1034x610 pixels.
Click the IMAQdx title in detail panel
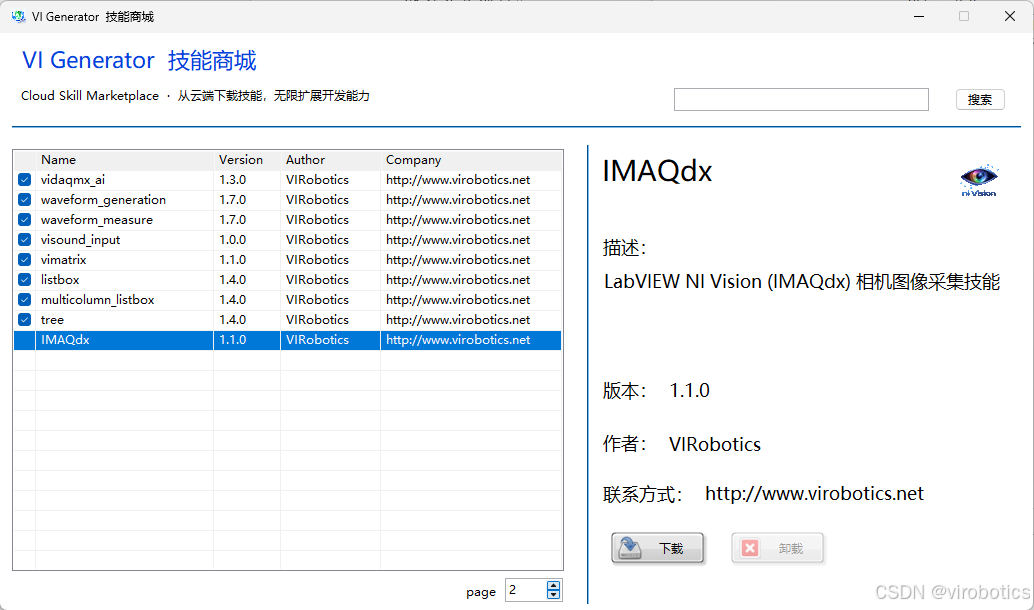pos(657,171)
